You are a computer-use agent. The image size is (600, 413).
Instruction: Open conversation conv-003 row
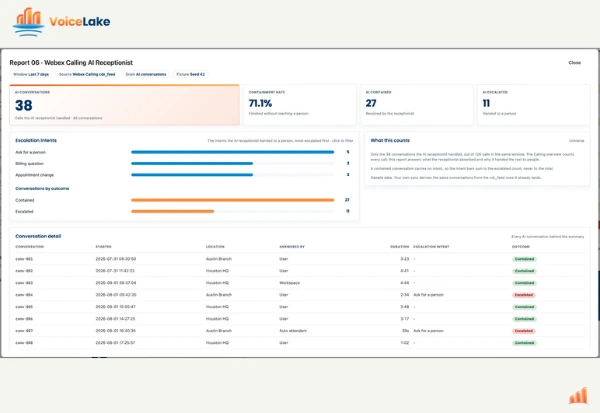click(300, 283)
